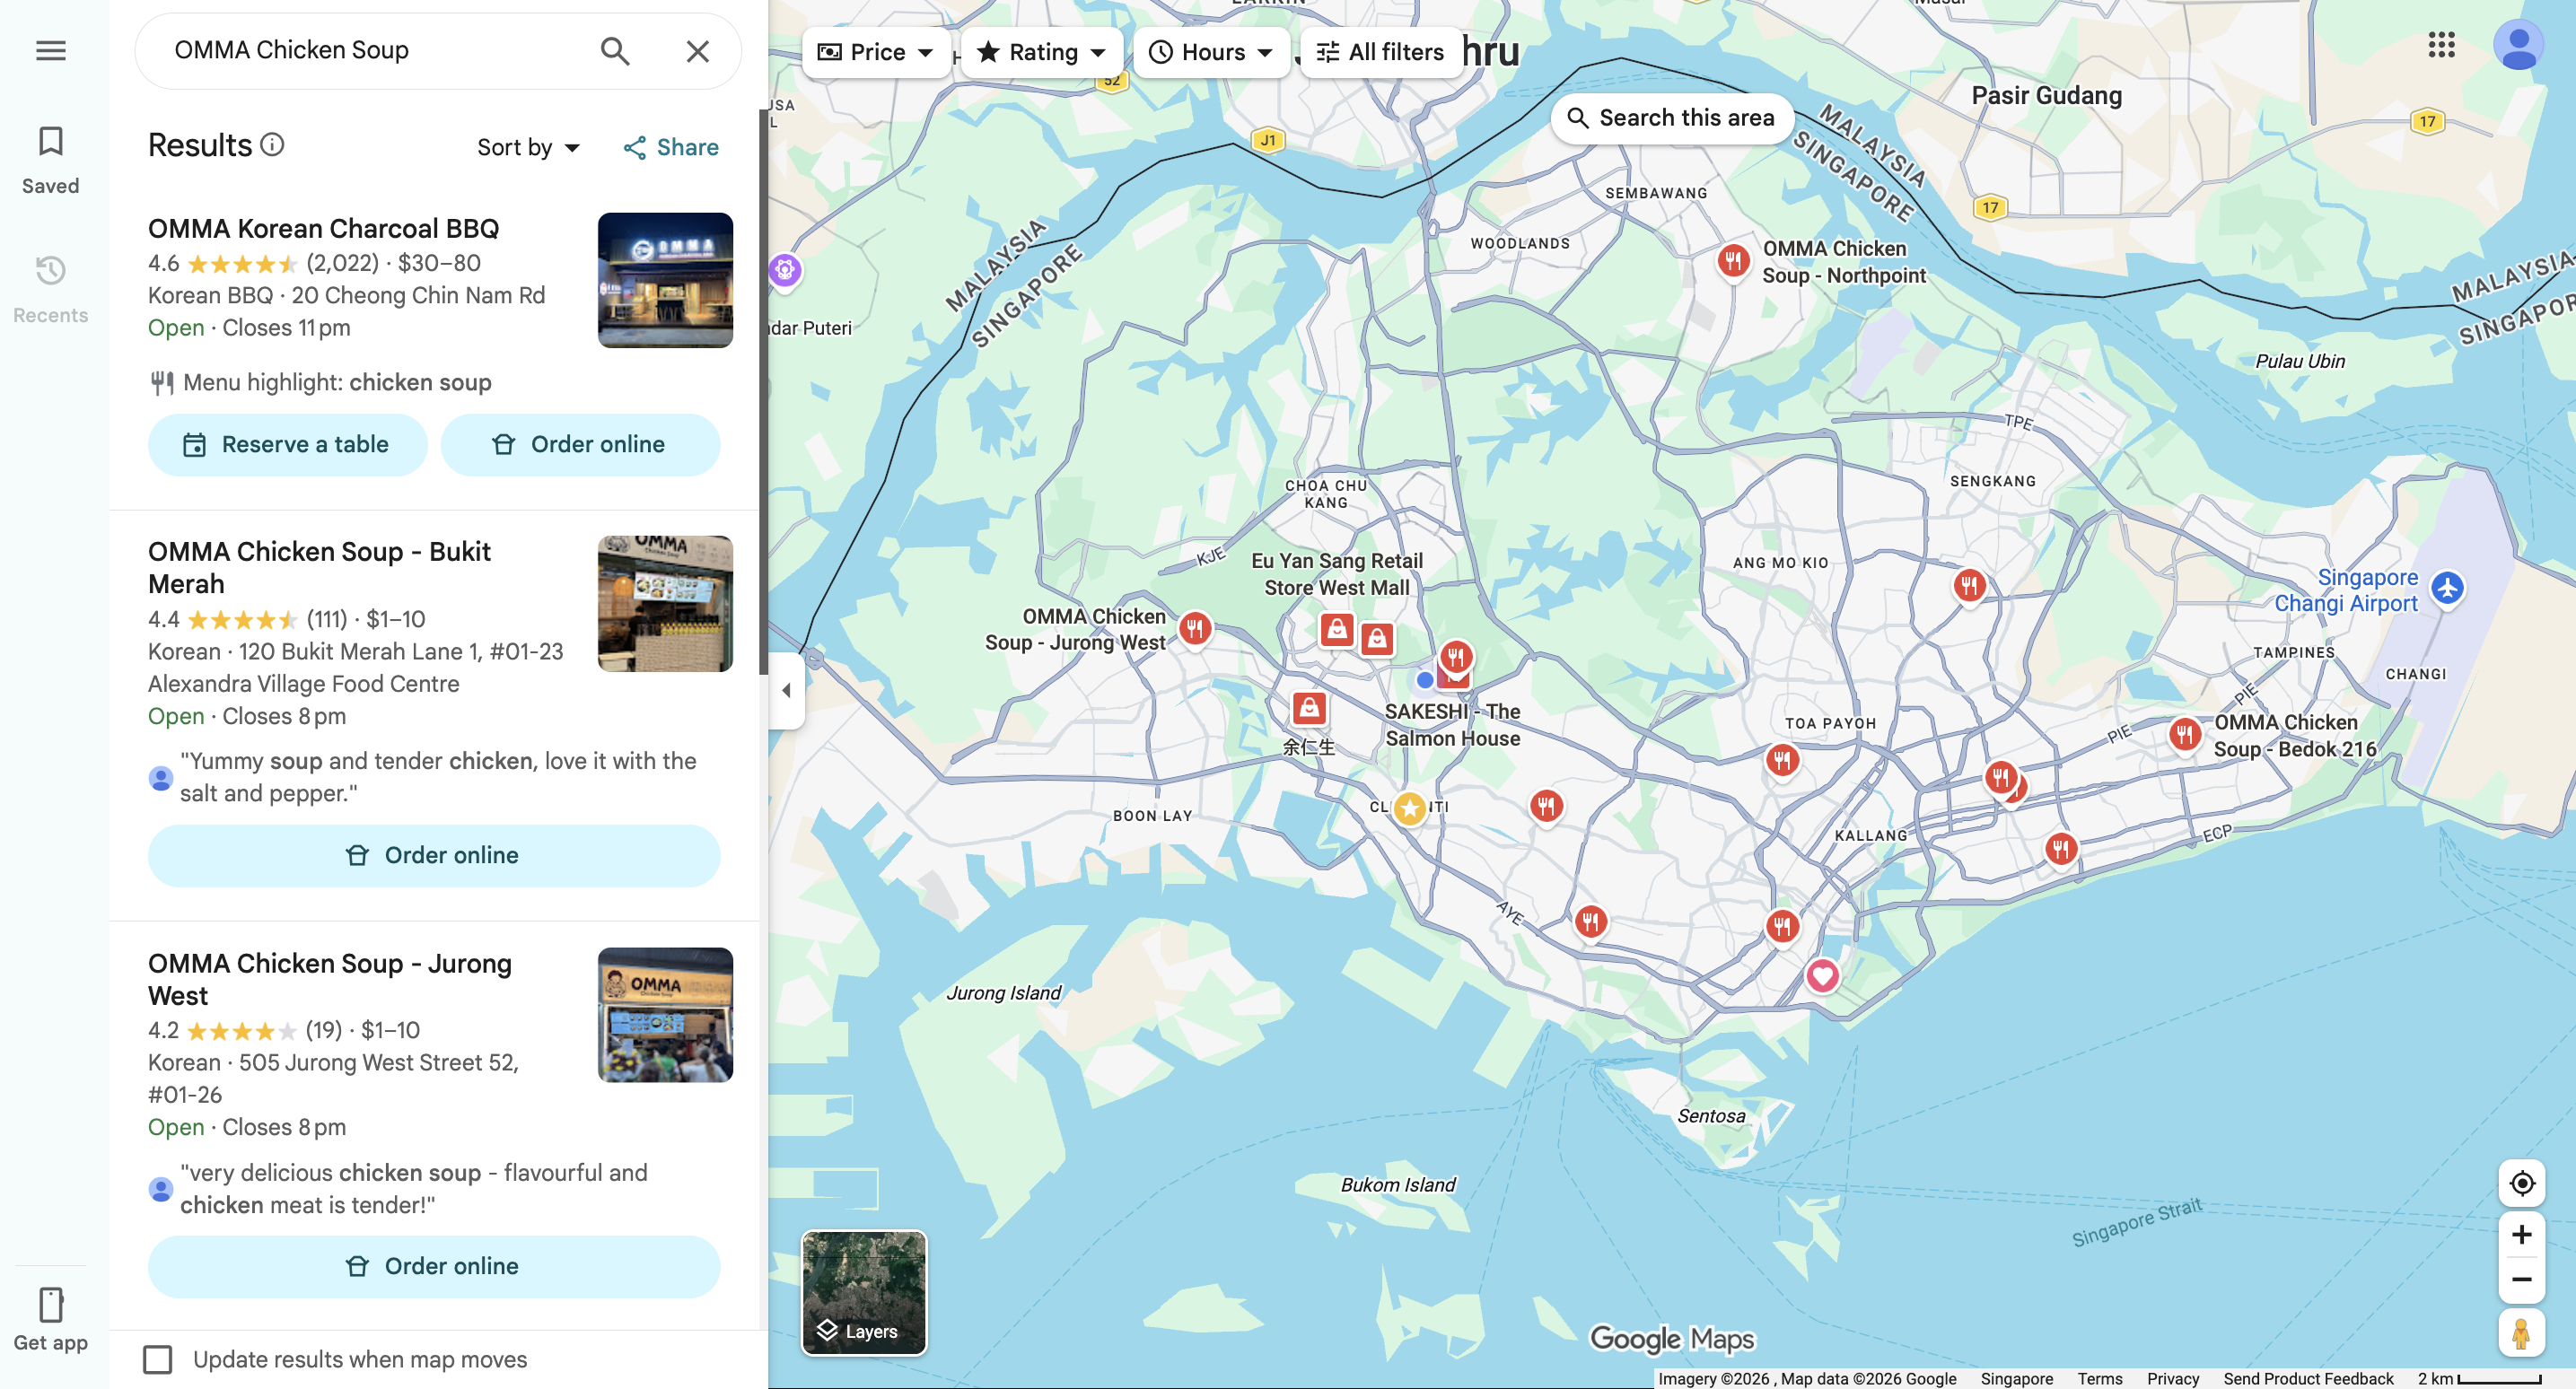Enable Update results when map moves
2576x1389 pixels.
click(x=158, y=1359)
